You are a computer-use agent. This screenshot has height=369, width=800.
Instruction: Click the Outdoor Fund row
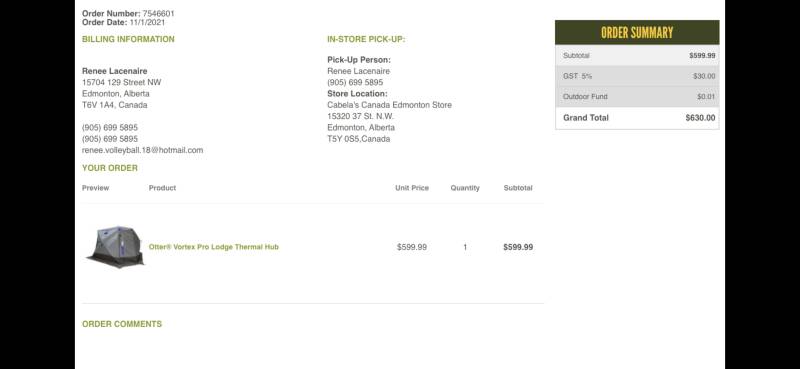(x=637, y=96)
